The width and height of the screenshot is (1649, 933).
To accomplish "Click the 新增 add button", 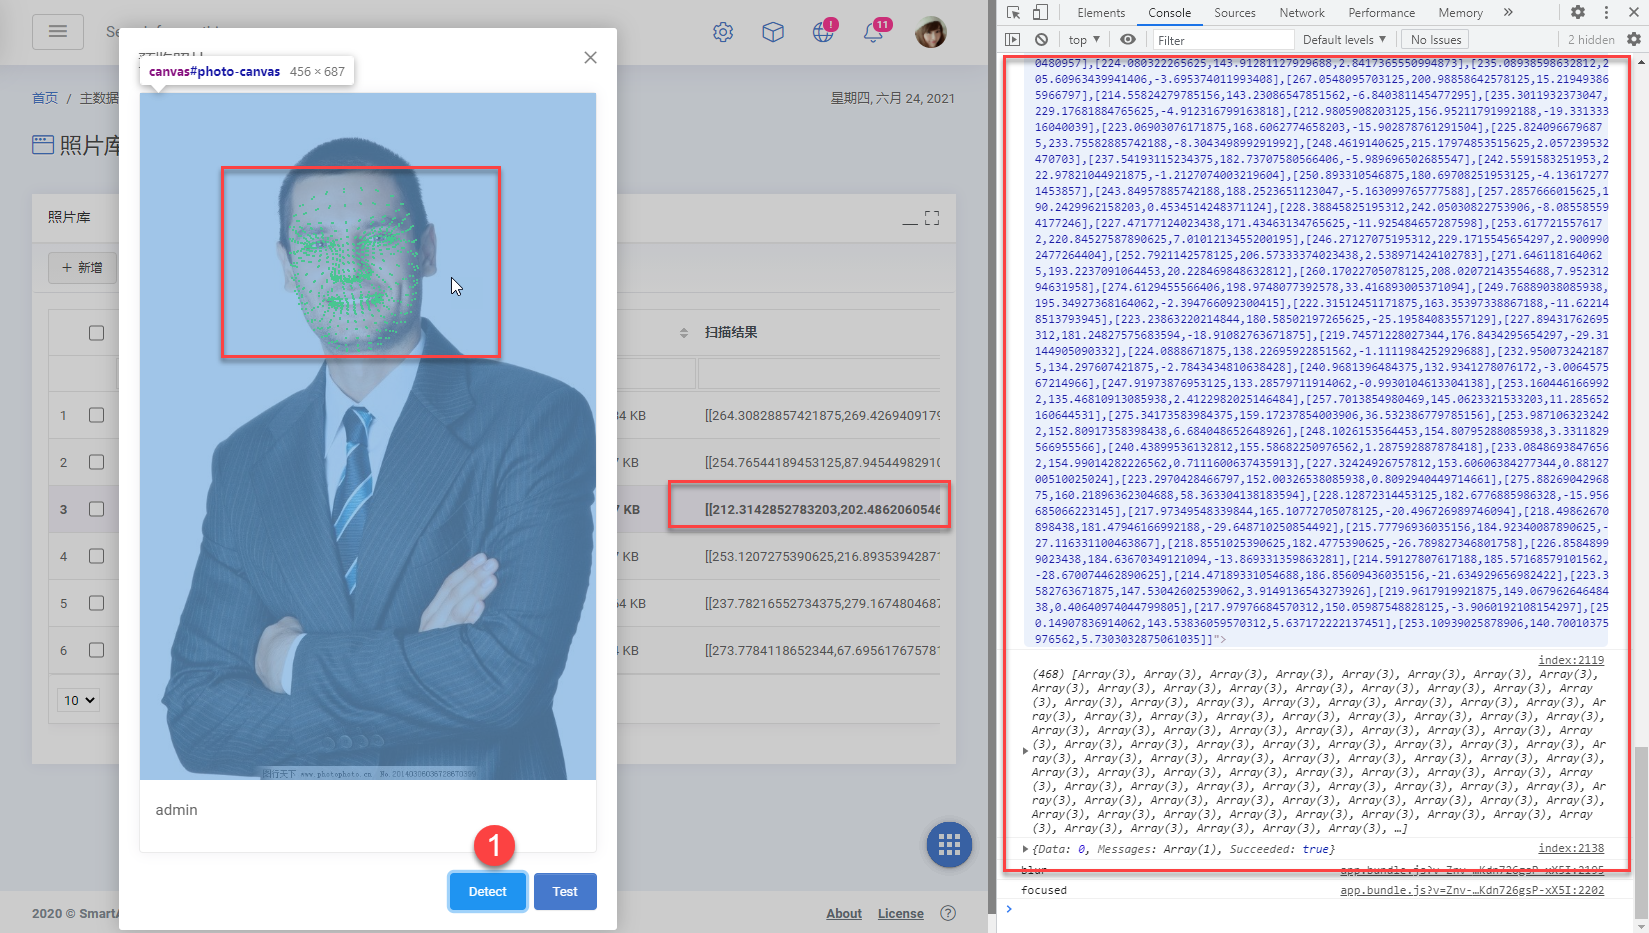I will 82,267.
